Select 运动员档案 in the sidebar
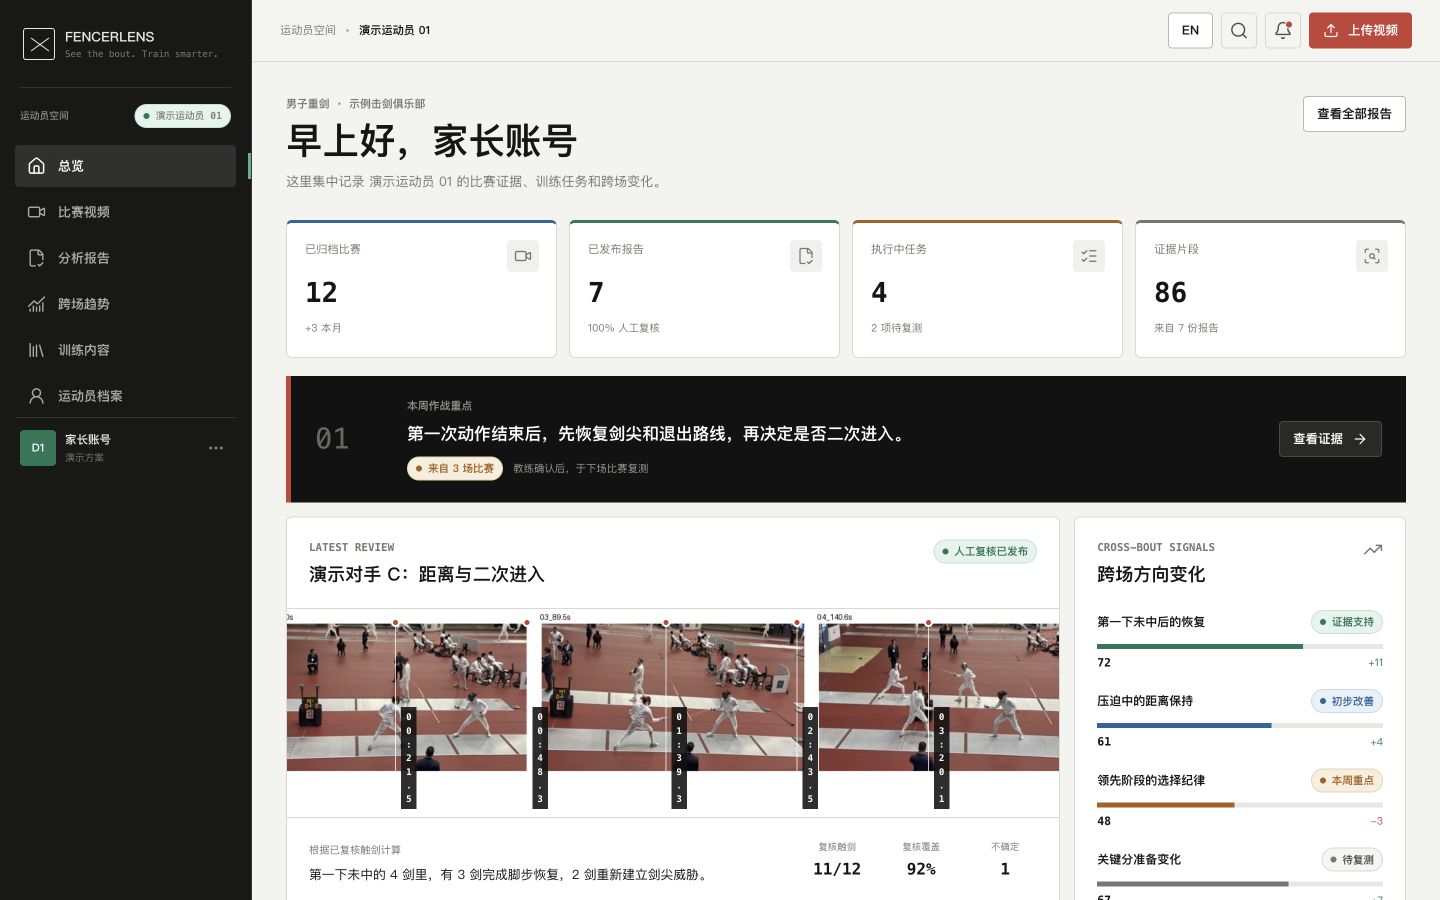 [125, 396]
